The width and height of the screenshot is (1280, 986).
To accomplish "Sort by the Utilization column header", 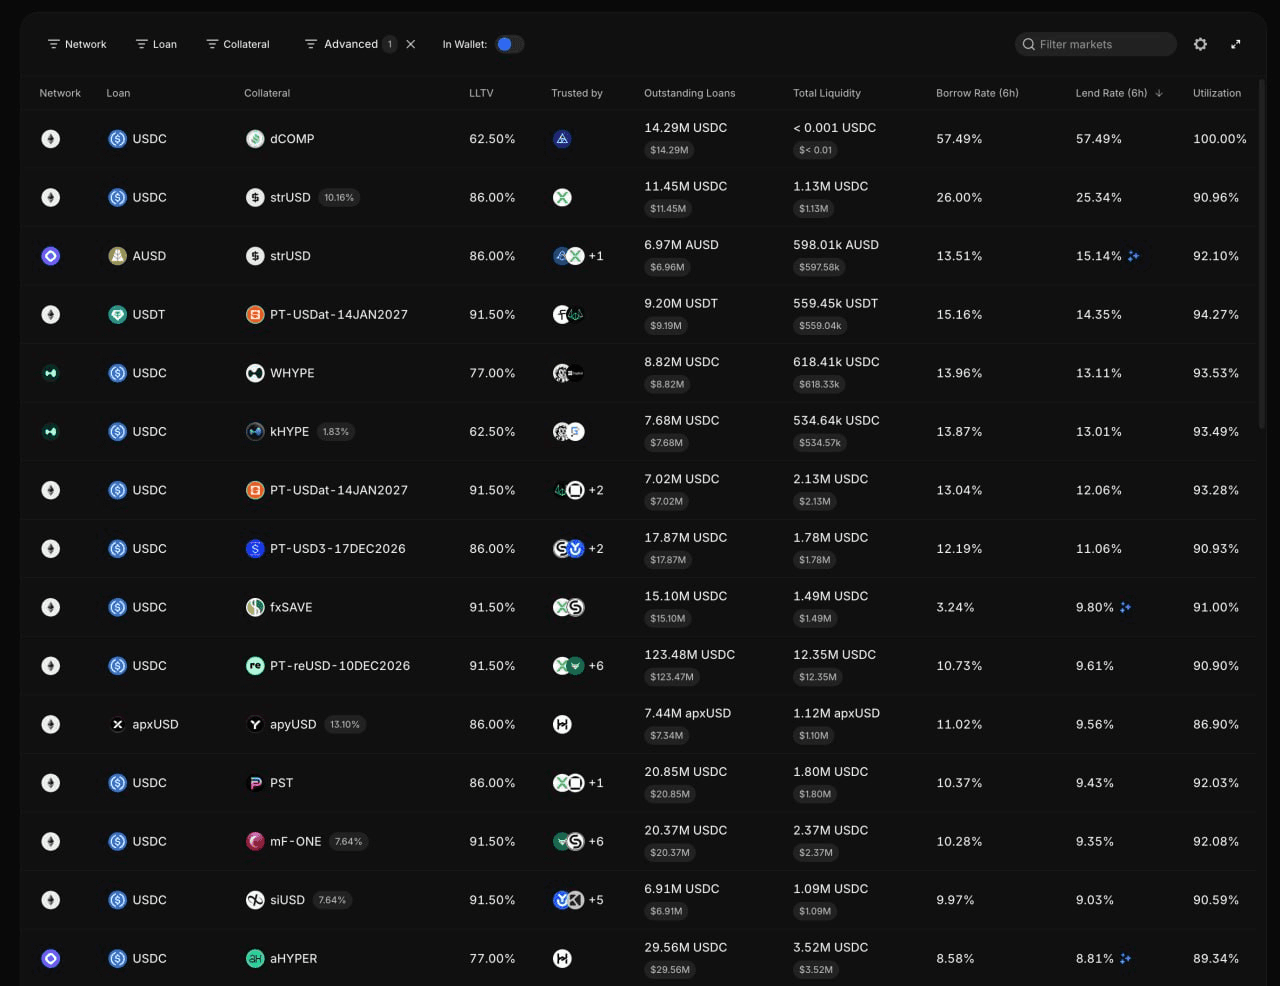I will point(1217,93).
